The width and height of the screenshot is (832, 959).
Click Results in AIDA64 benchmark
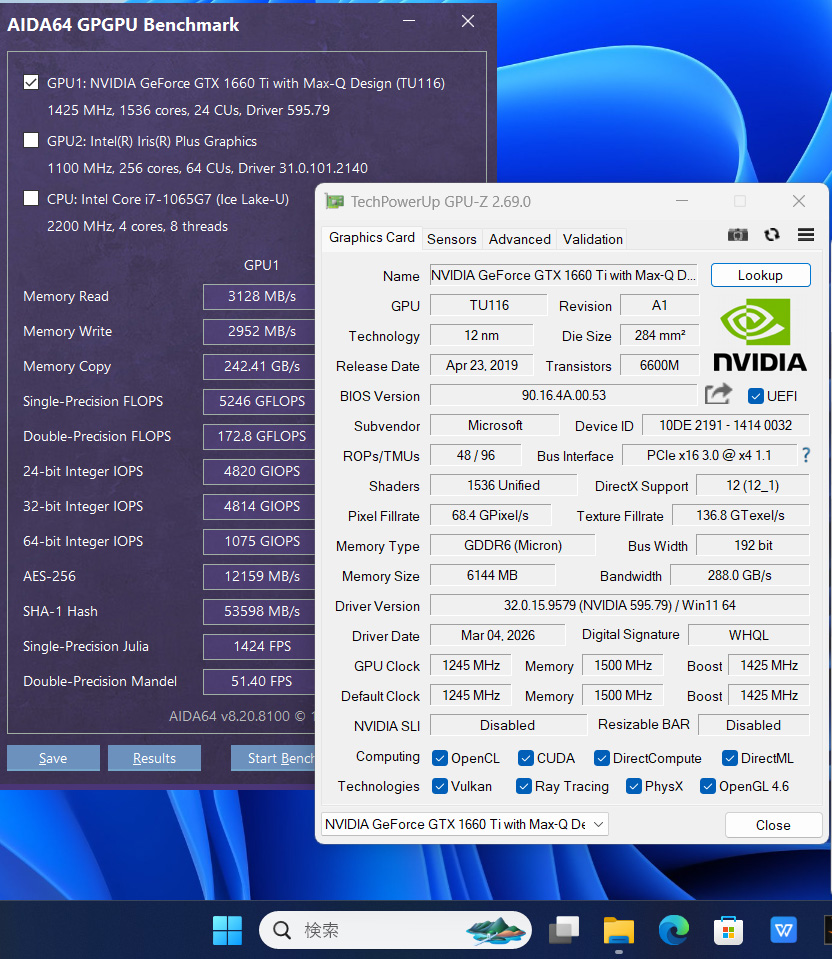click(154, 758)
